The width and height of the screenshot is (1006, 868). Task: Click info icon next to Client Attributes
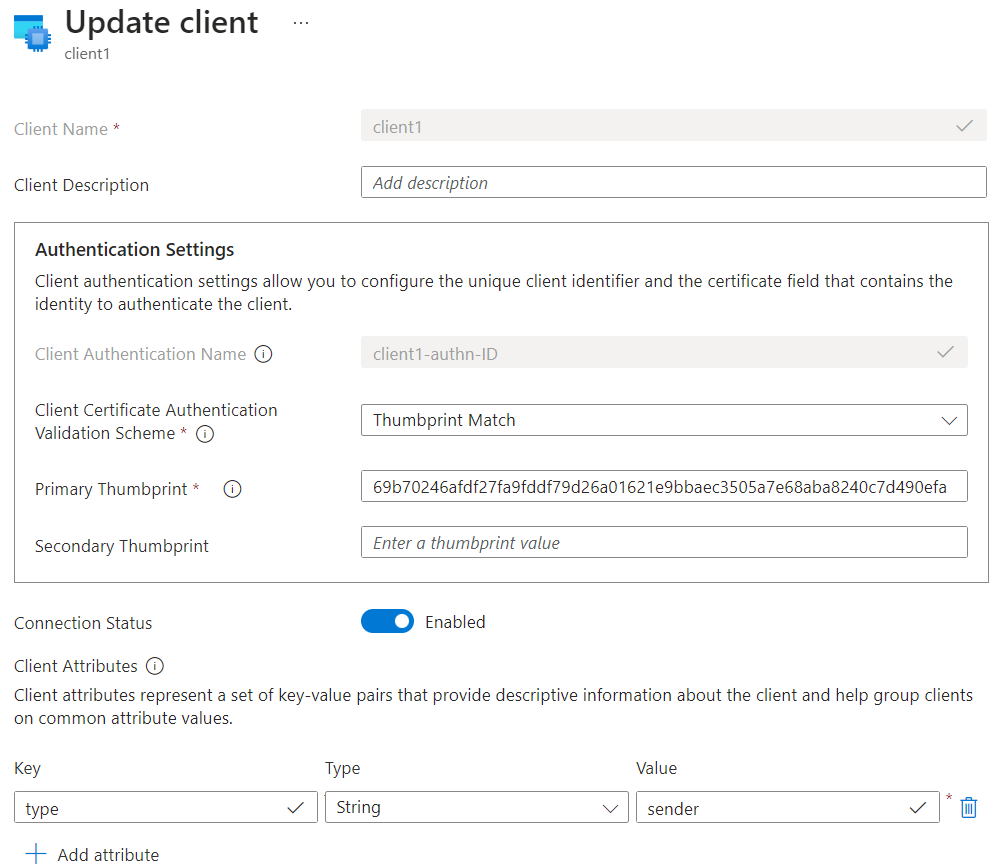tap(155, 666)
